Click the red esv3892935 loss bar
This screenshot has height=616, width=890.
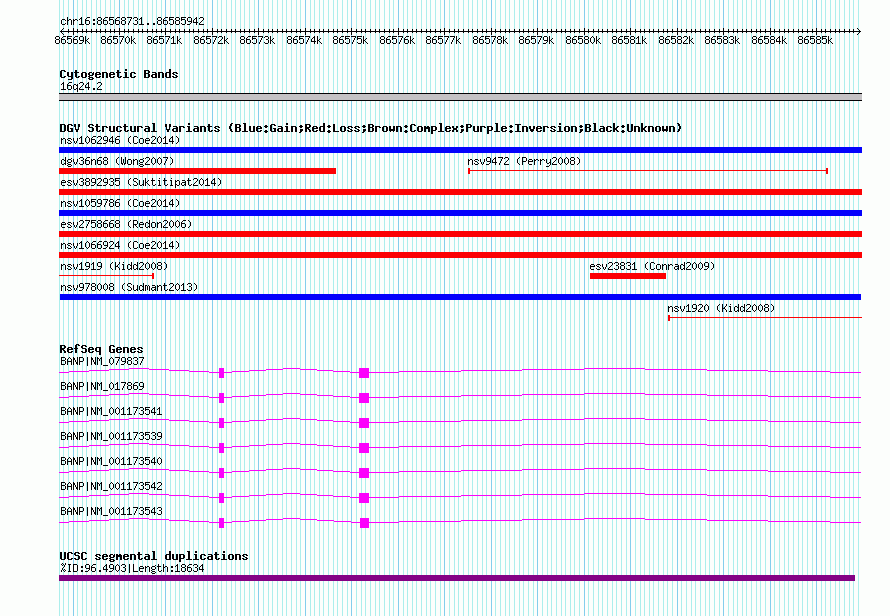tap(460, 192)
